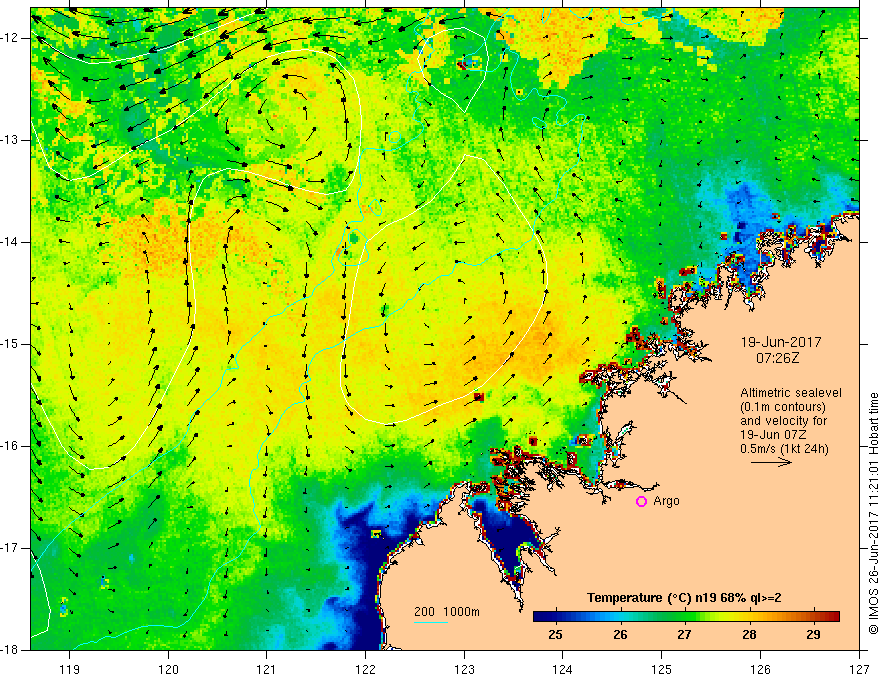The height and width of the screenshot is (680, 880).
Task: Click latitude label -12 on axis
Action: click(x=9, y=38)
